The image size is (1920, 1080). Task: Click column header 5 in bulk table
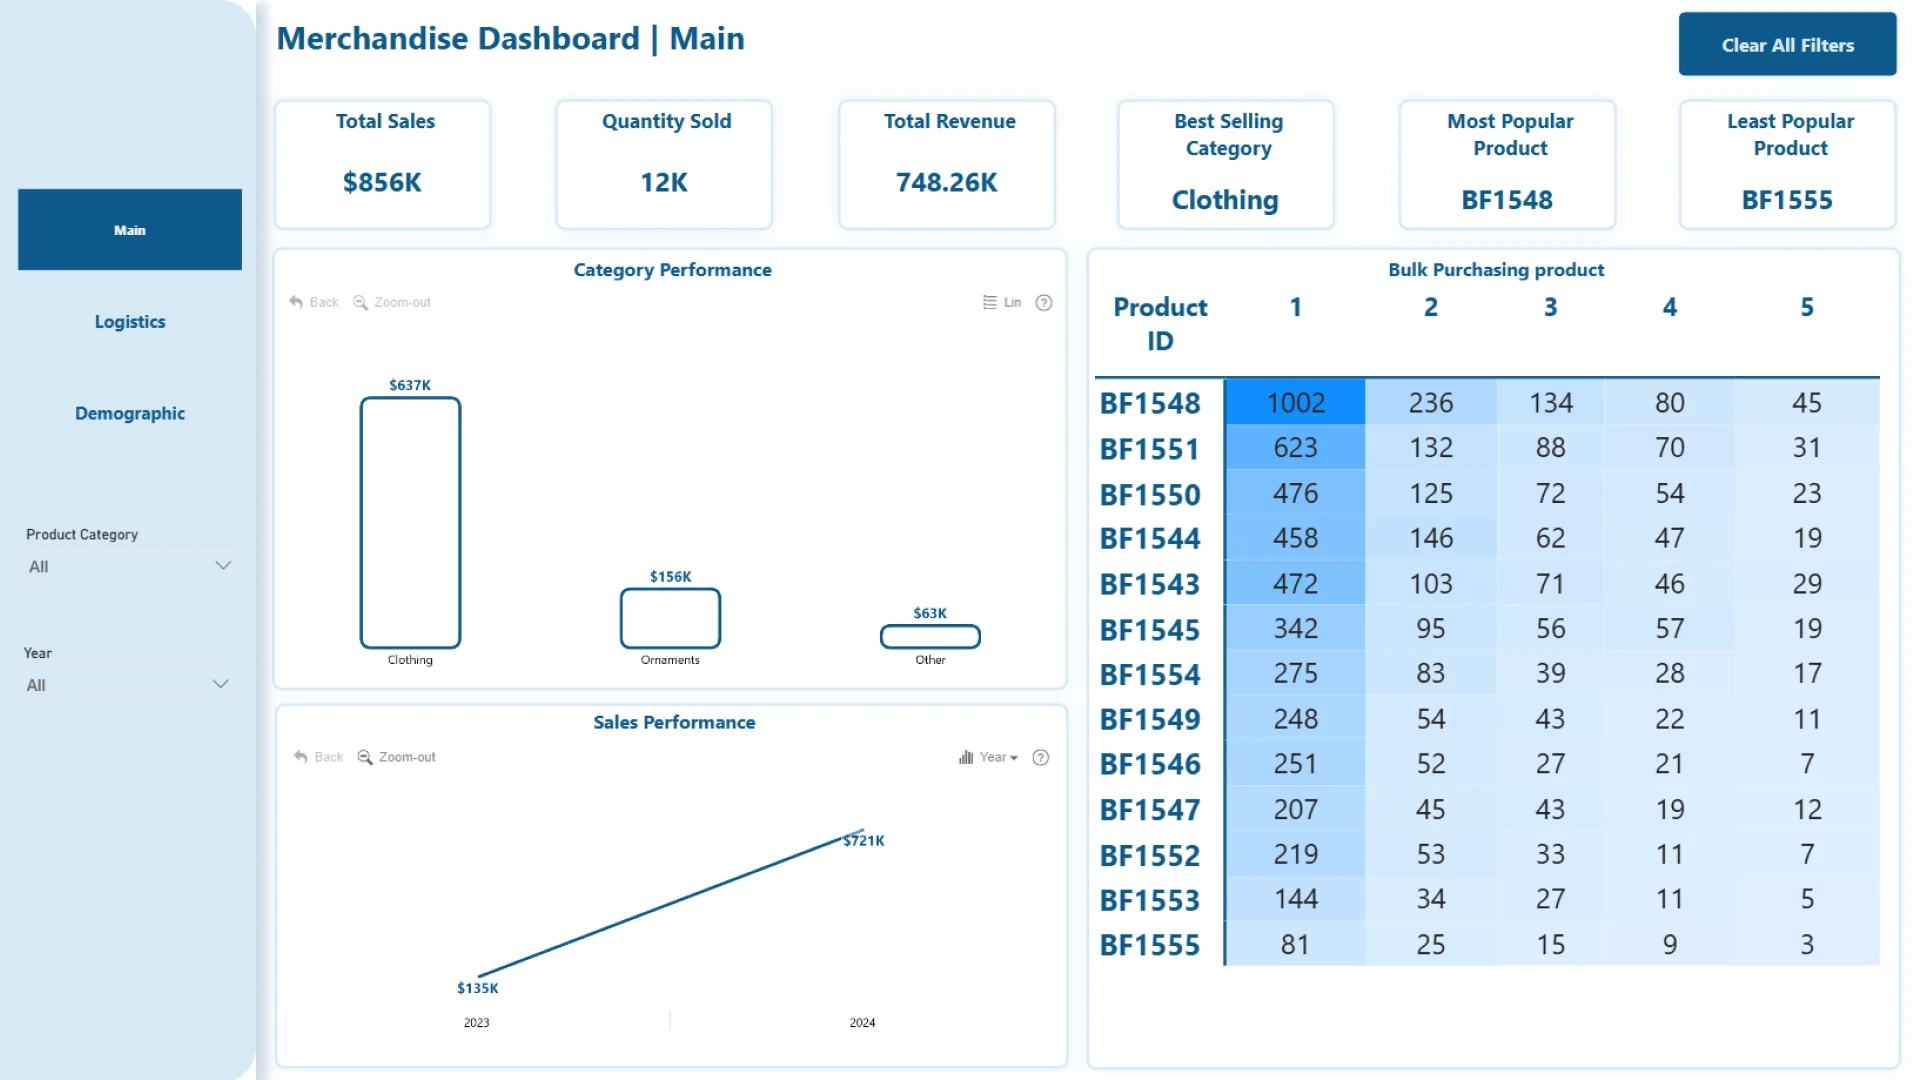pos(1807,307)
